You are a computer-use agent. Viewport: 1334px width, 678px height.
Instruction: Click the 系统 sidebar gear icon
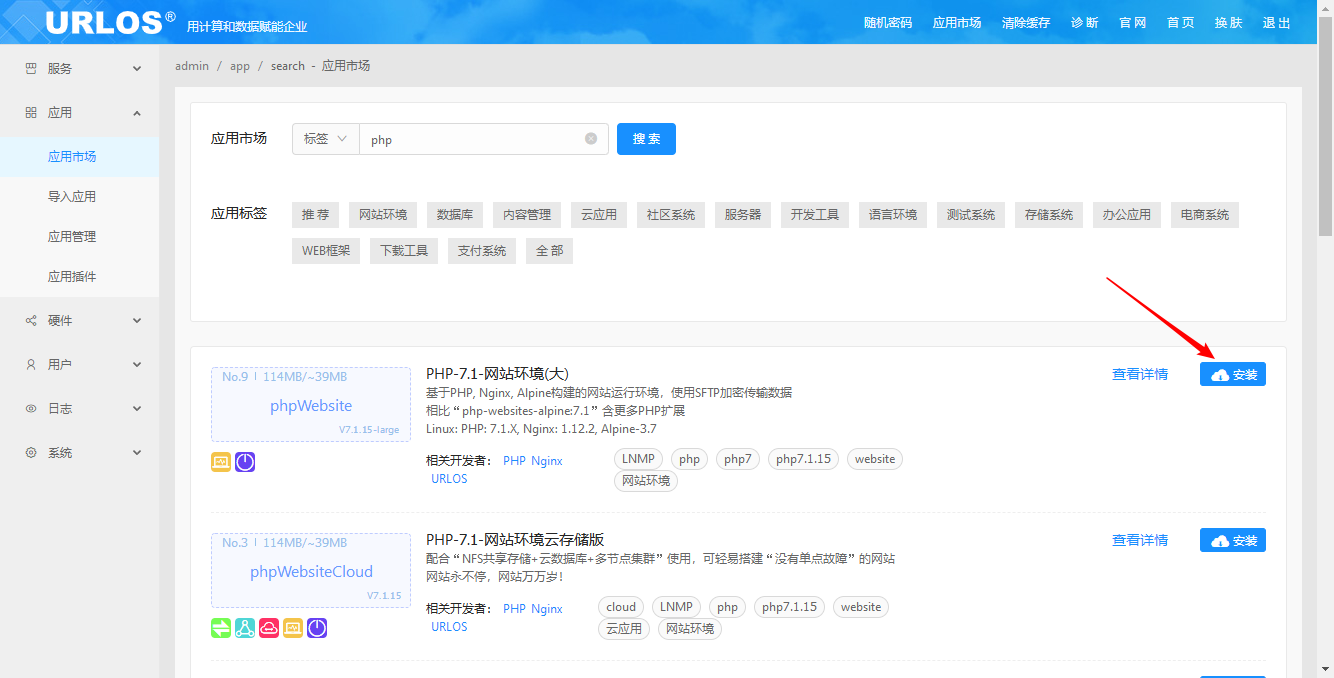pyautogui.click(x=31, y=453)
